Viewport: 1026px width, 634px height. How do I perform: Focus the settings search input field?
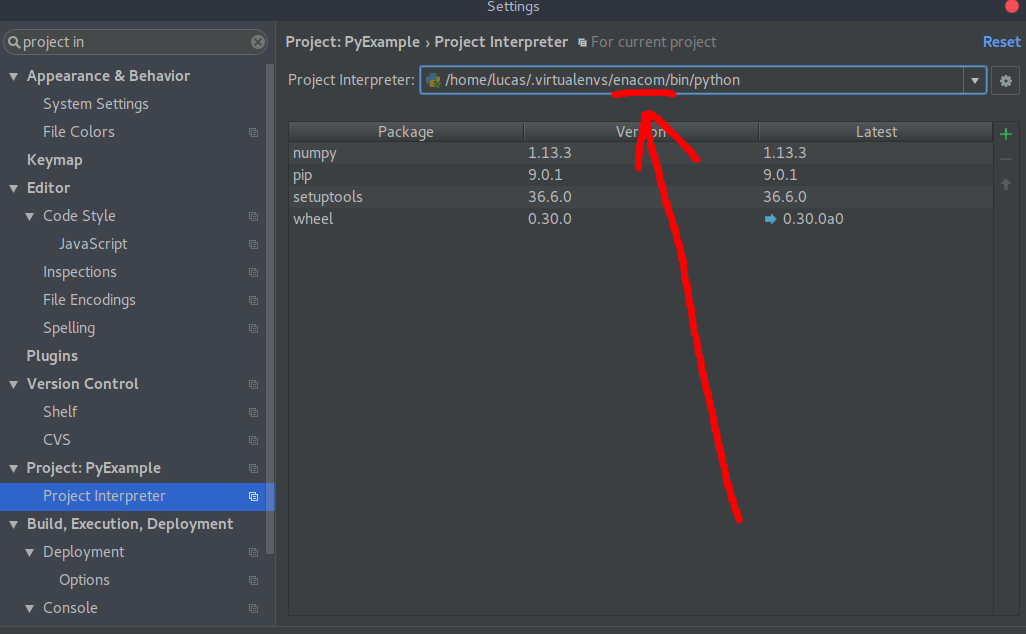(135, 42)
